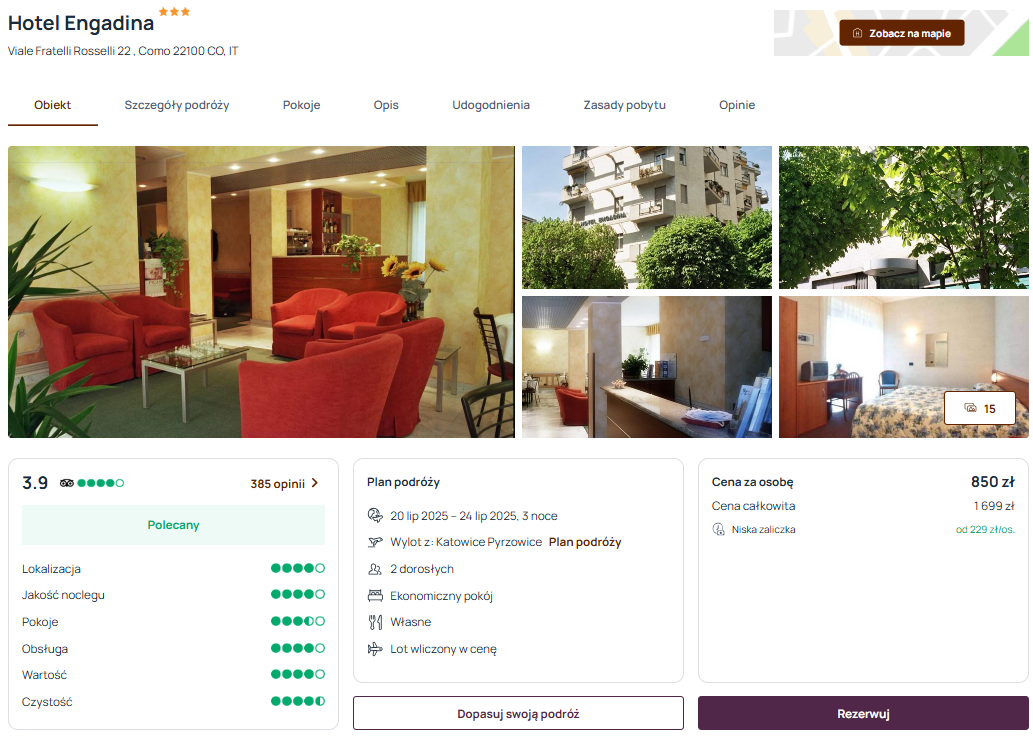Viewport: 1033px width, 737px height.
Task: Select the Zasady pobytu tab
Action: (x=625, y=105)
